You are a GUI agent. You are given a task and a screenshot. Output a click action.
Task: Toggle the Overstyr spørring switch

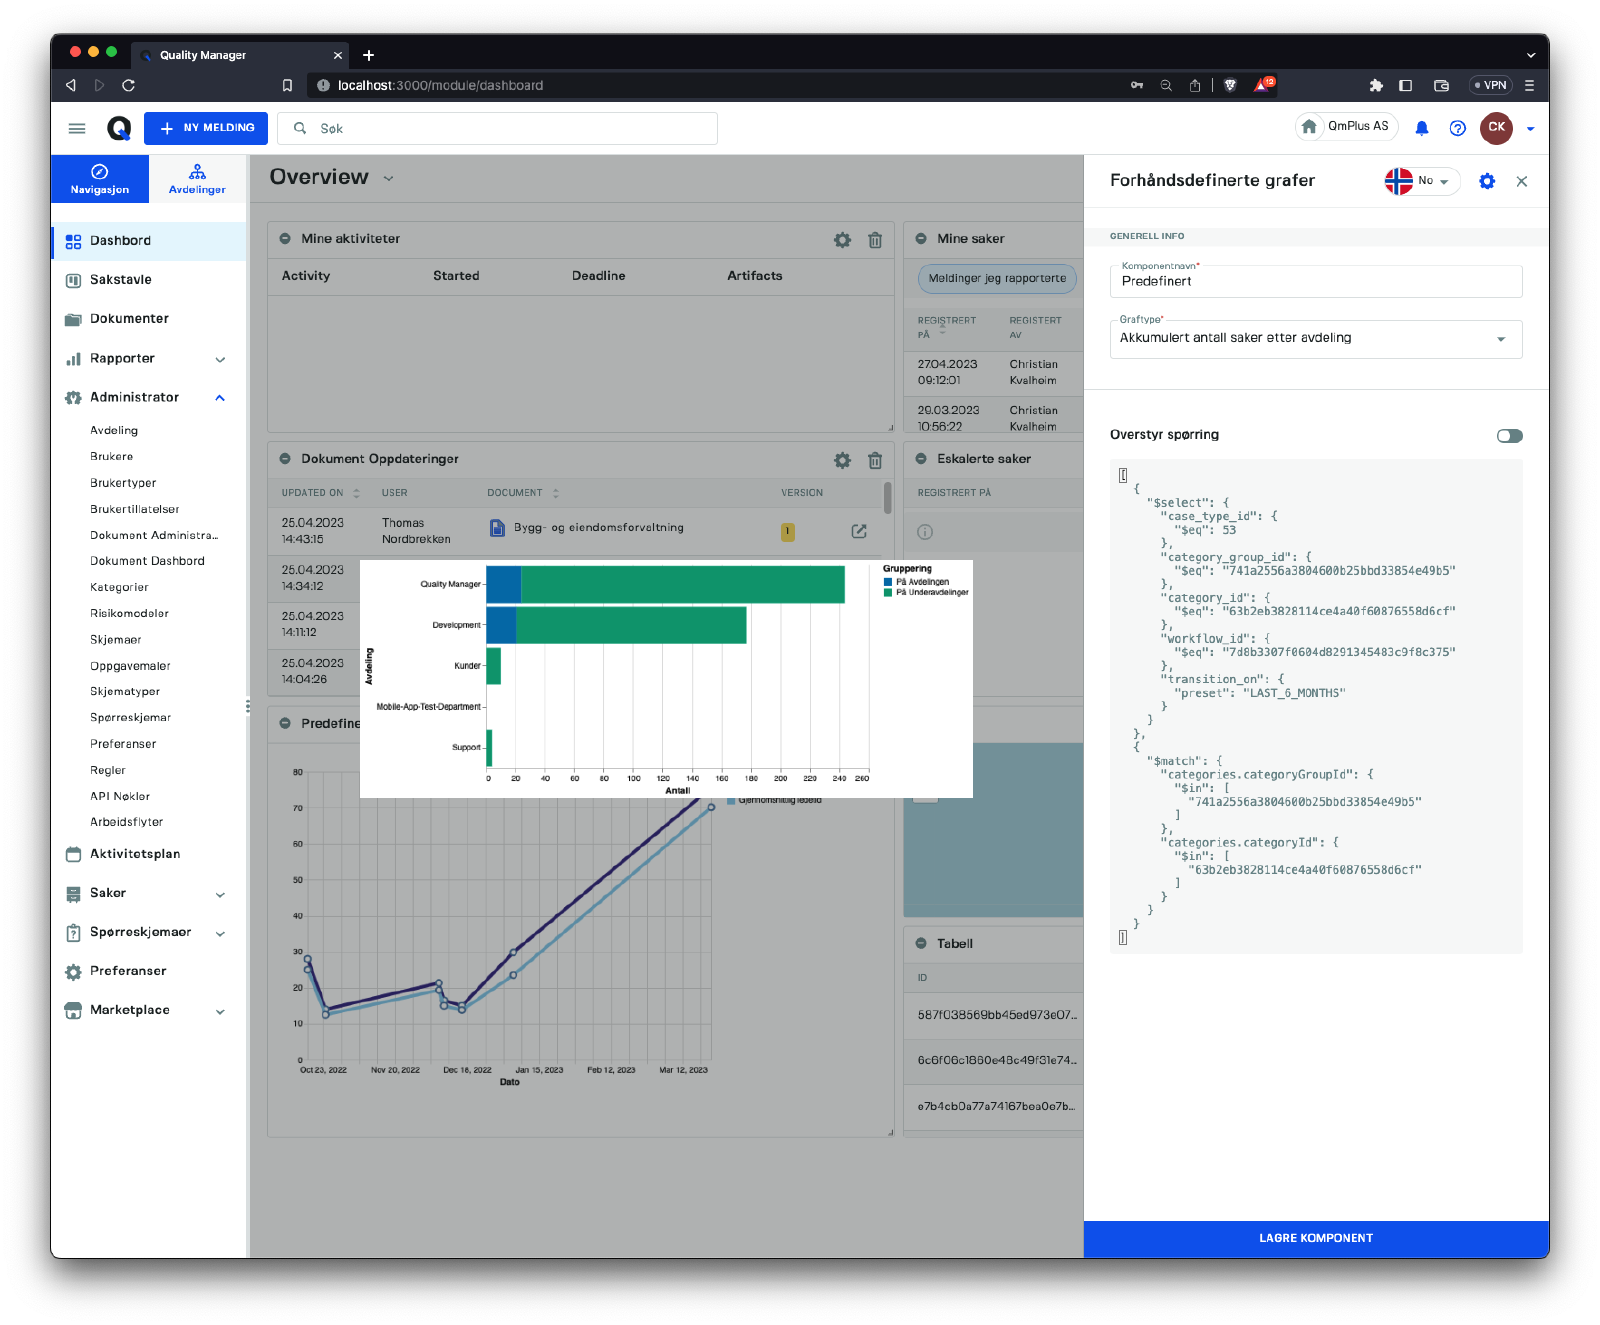(1509, 436)
